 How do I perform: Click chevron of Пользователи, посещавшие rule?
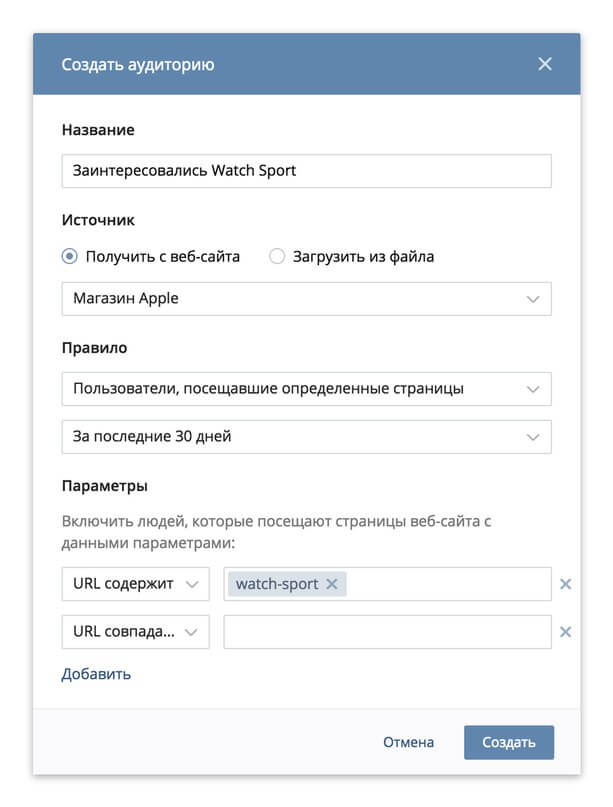coord(533,389)
